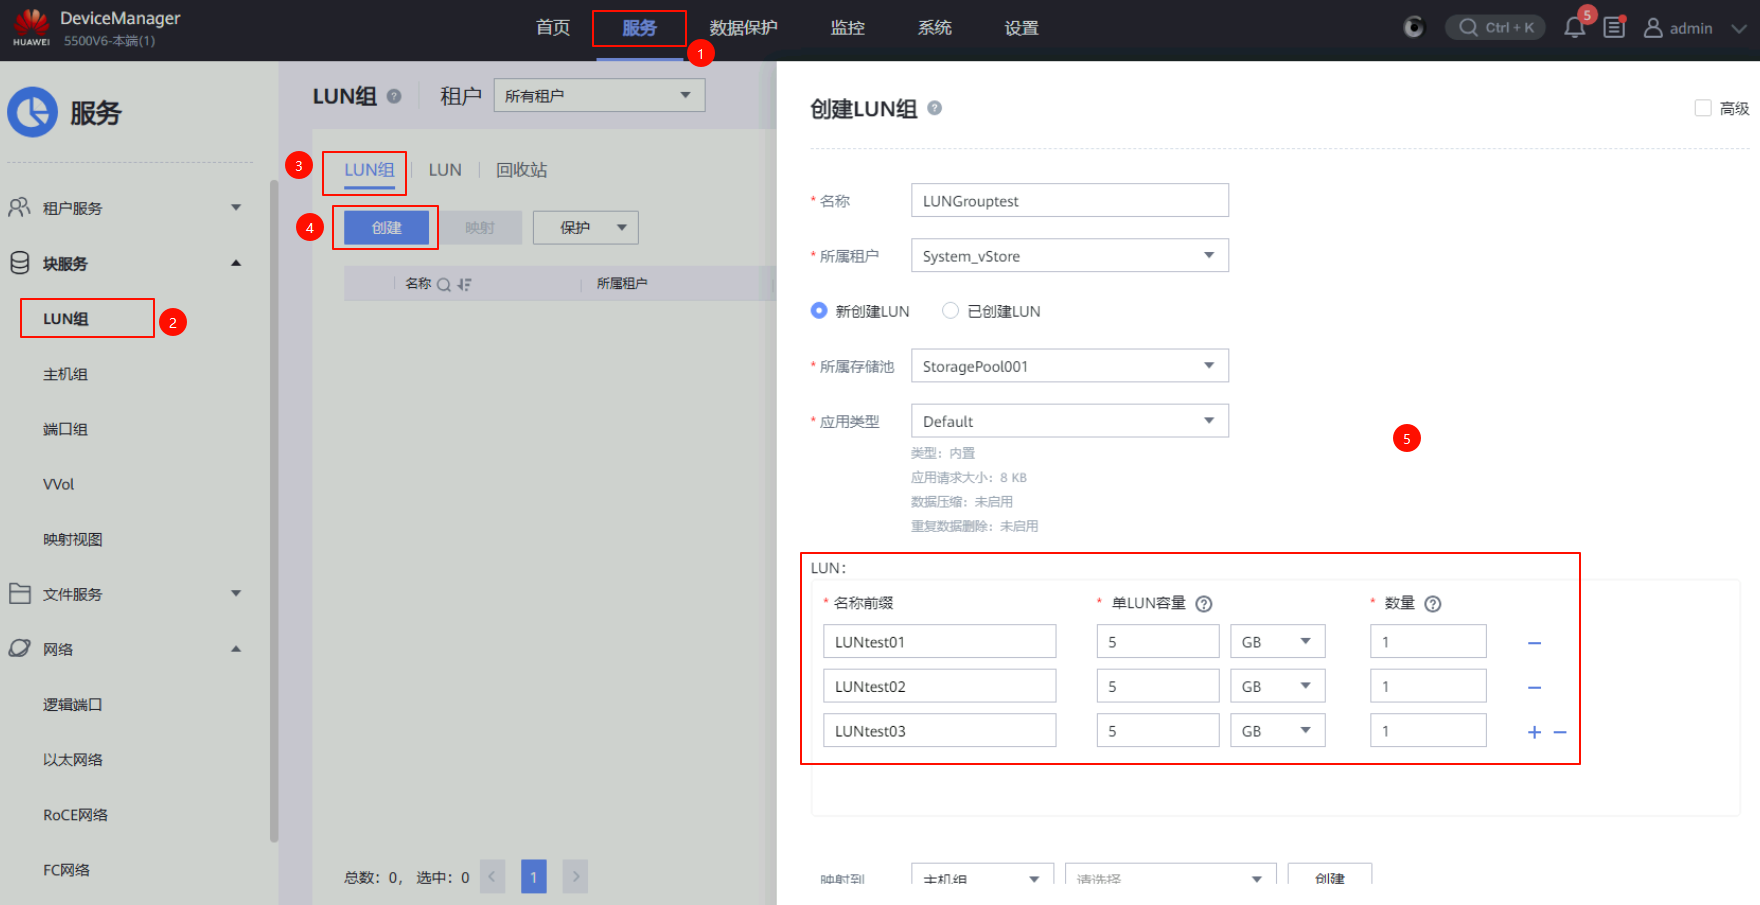Image resolution: width=1760 pixels, height=905 pixels.
Task: Click help icon next to 单LUN容量
Action: click(1204, 604)
